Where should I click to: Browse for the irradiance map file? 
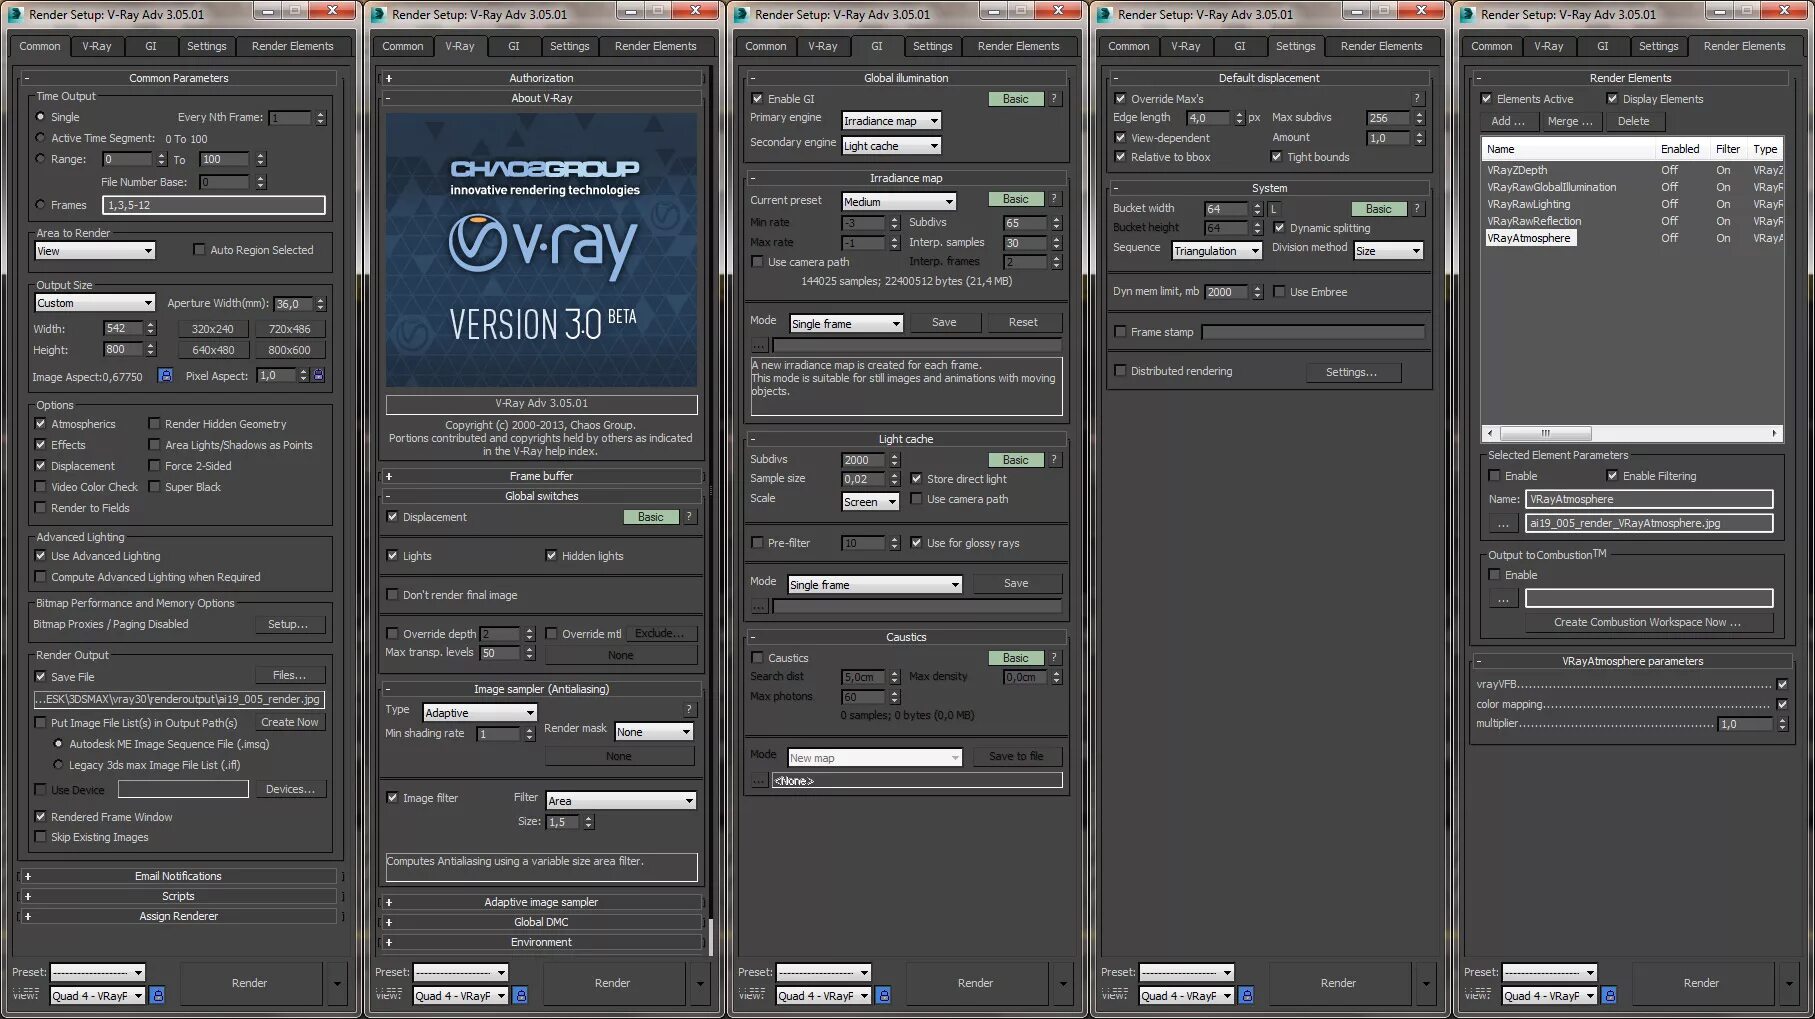coord(759,346)
